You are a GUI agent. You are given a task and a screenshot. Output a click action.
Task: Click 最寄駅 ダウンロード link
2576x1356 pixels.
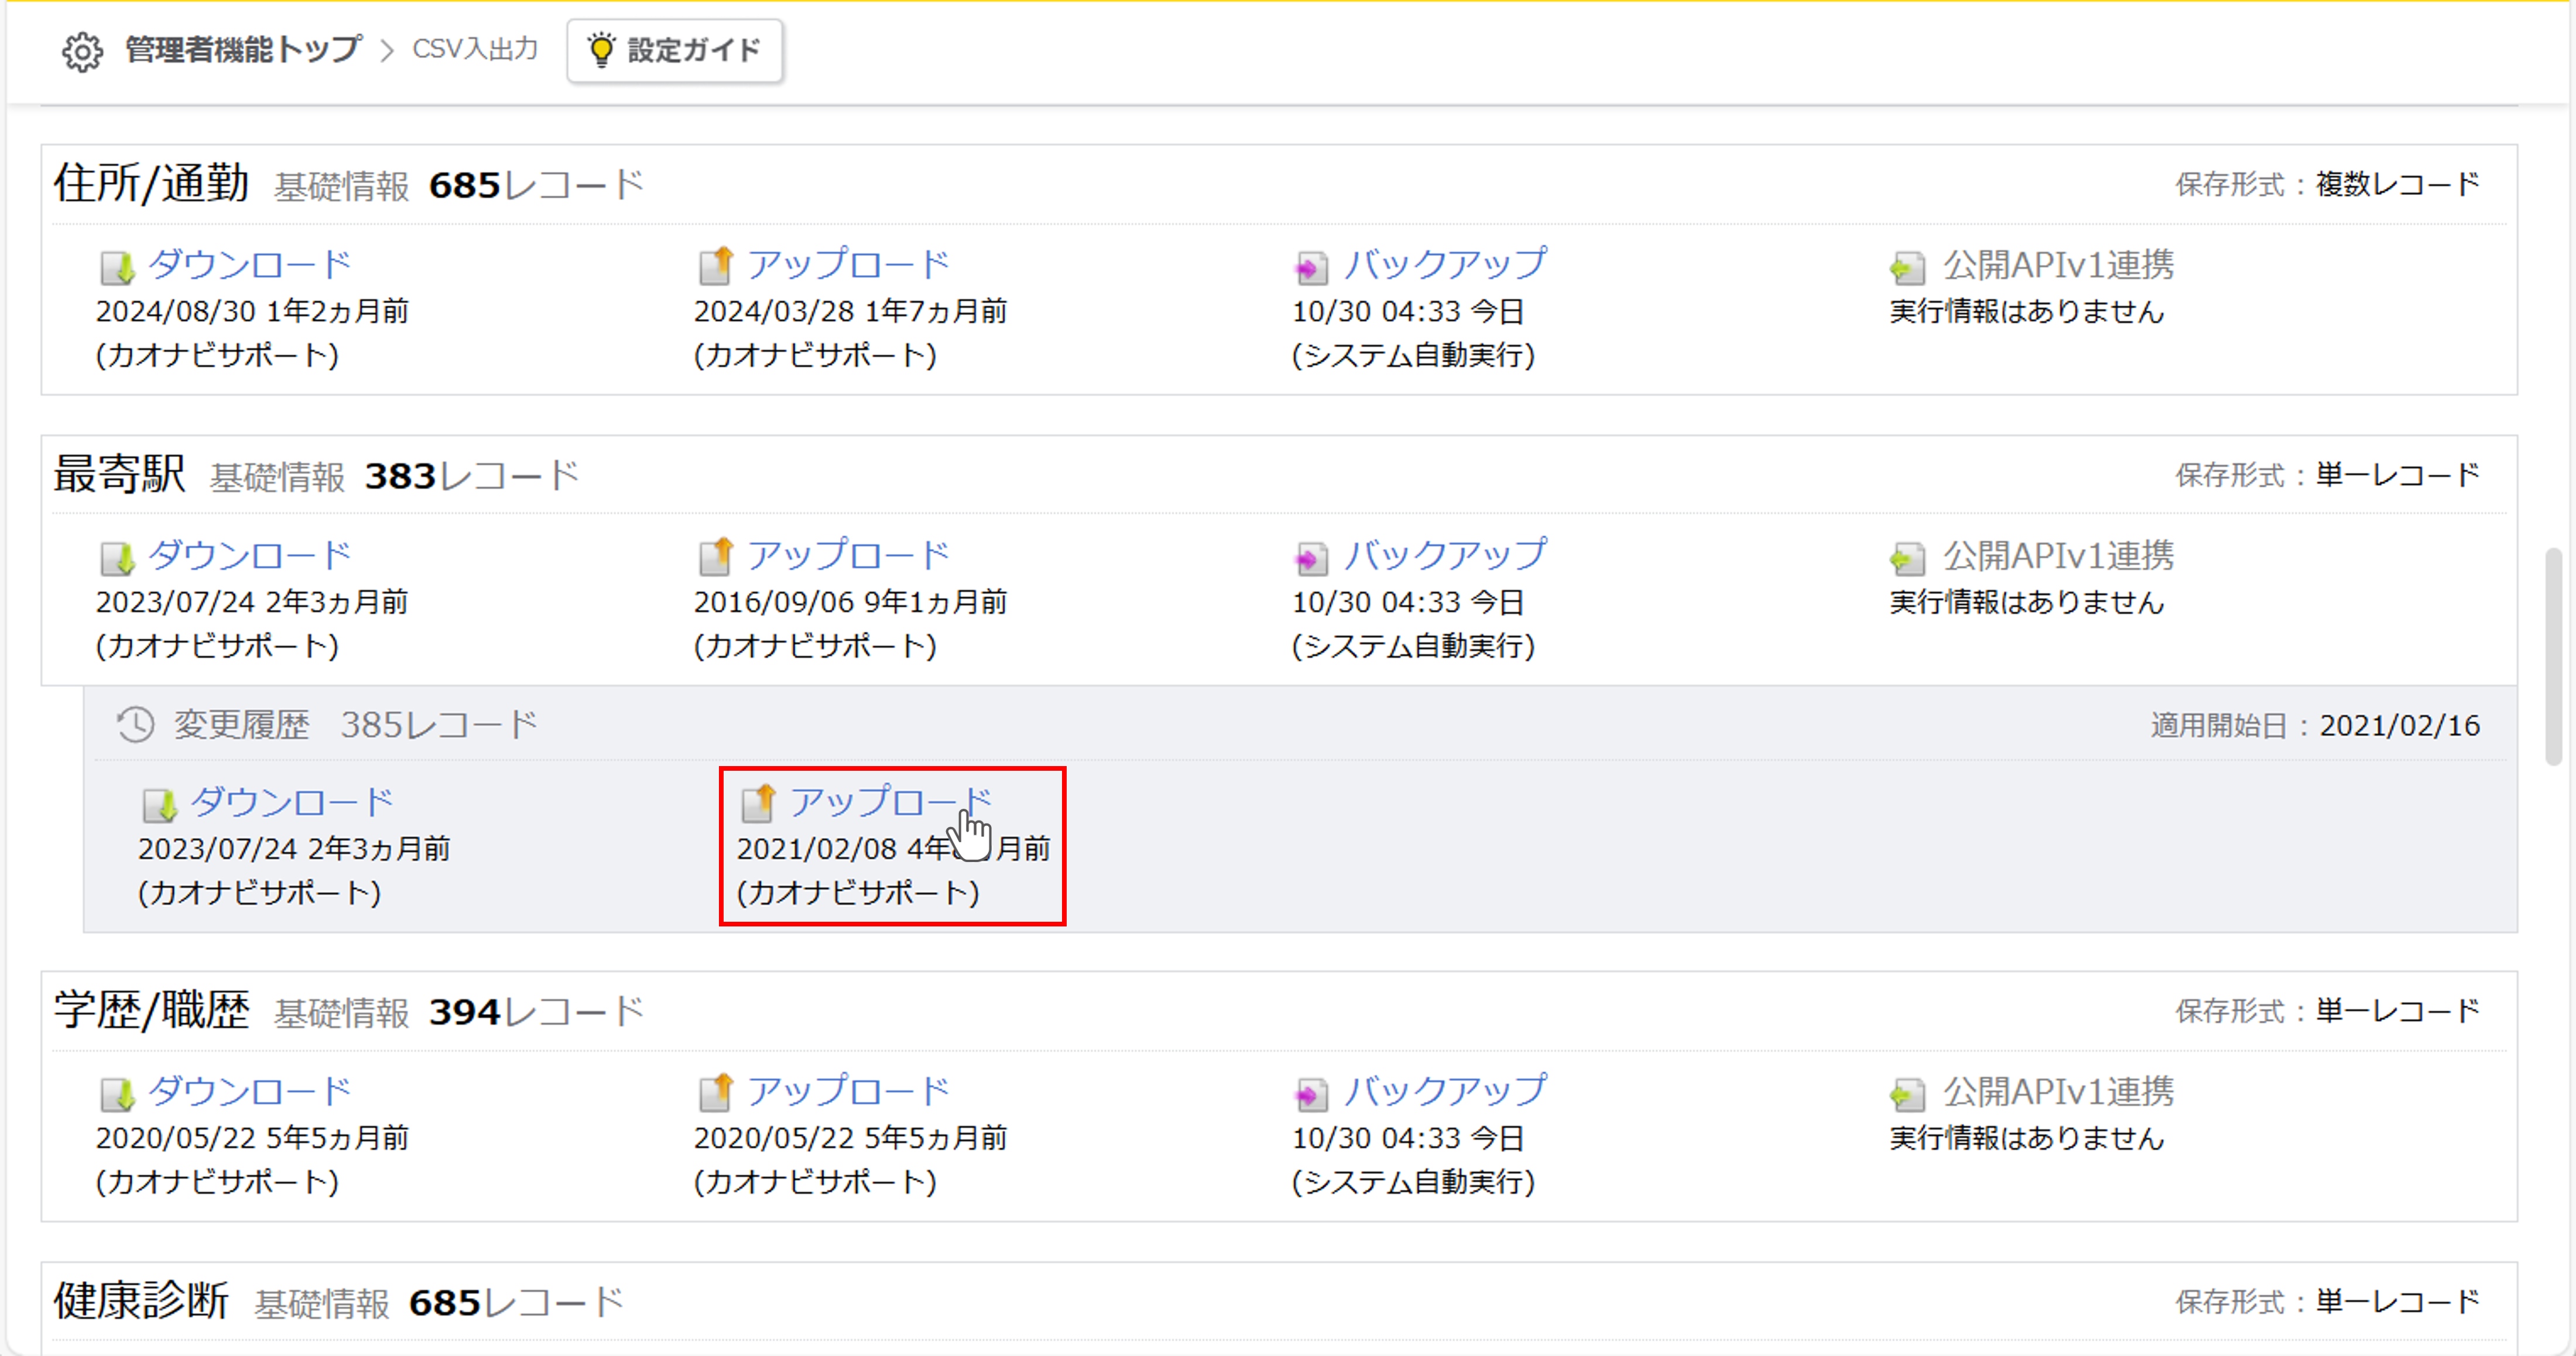pyautogui.click(x=250, y=556)
